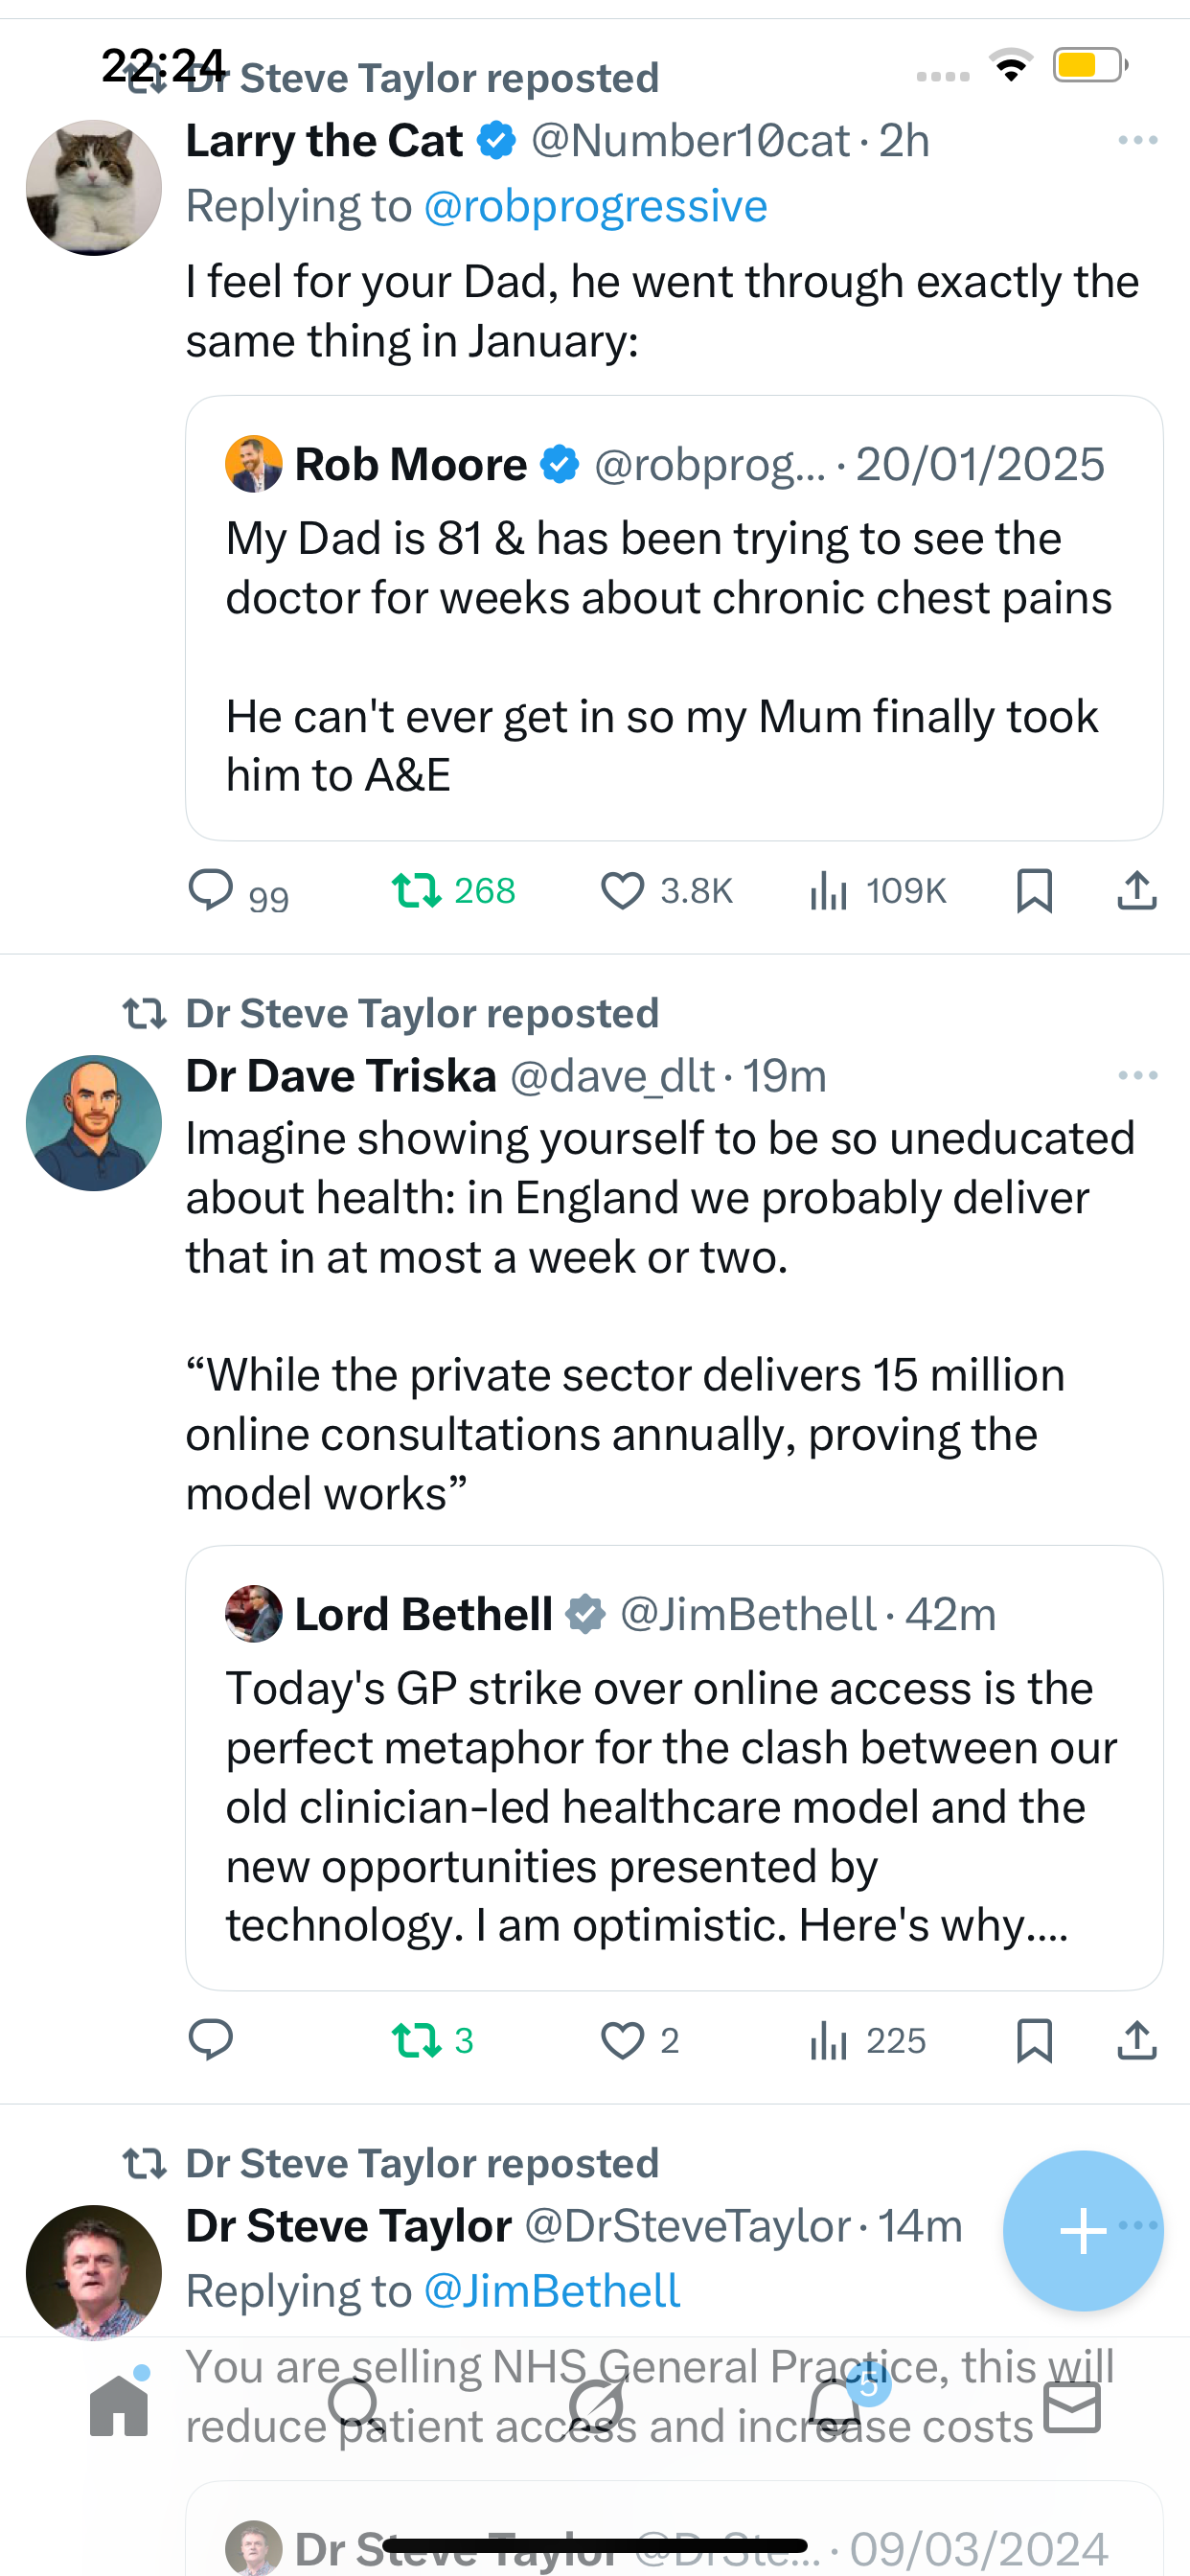
Task: Share Larry the Cat's post
Action: tap(1136, 890)
